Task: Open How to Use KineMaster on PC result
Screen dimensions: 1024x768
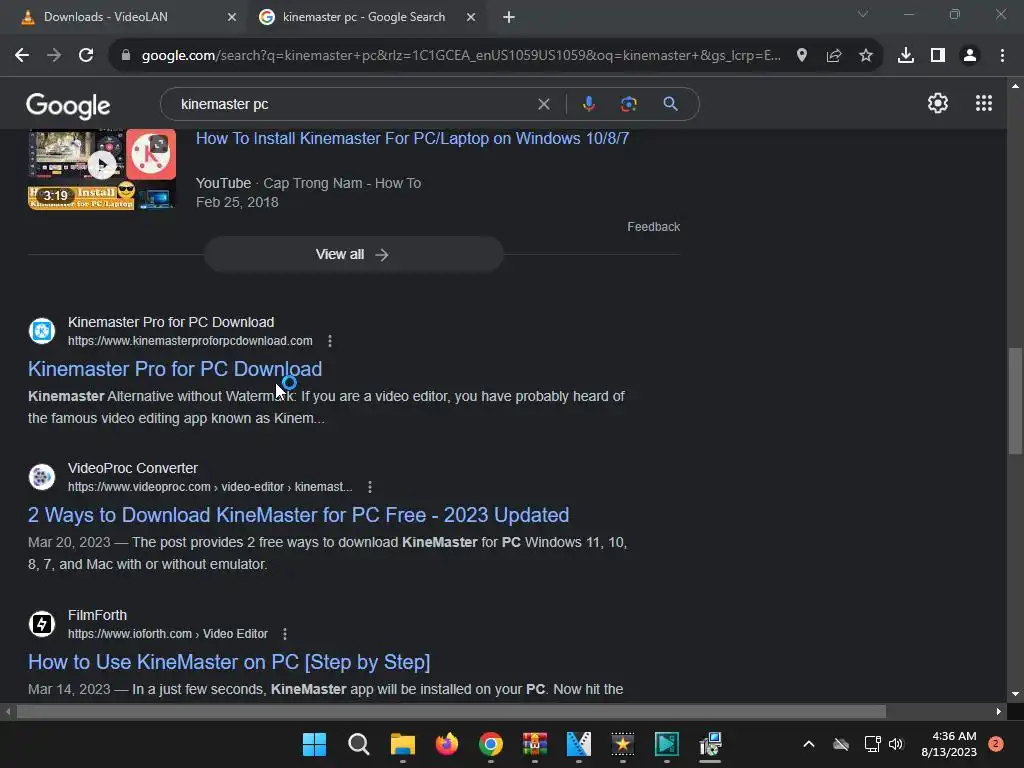Action: click(x=229, y=662)
